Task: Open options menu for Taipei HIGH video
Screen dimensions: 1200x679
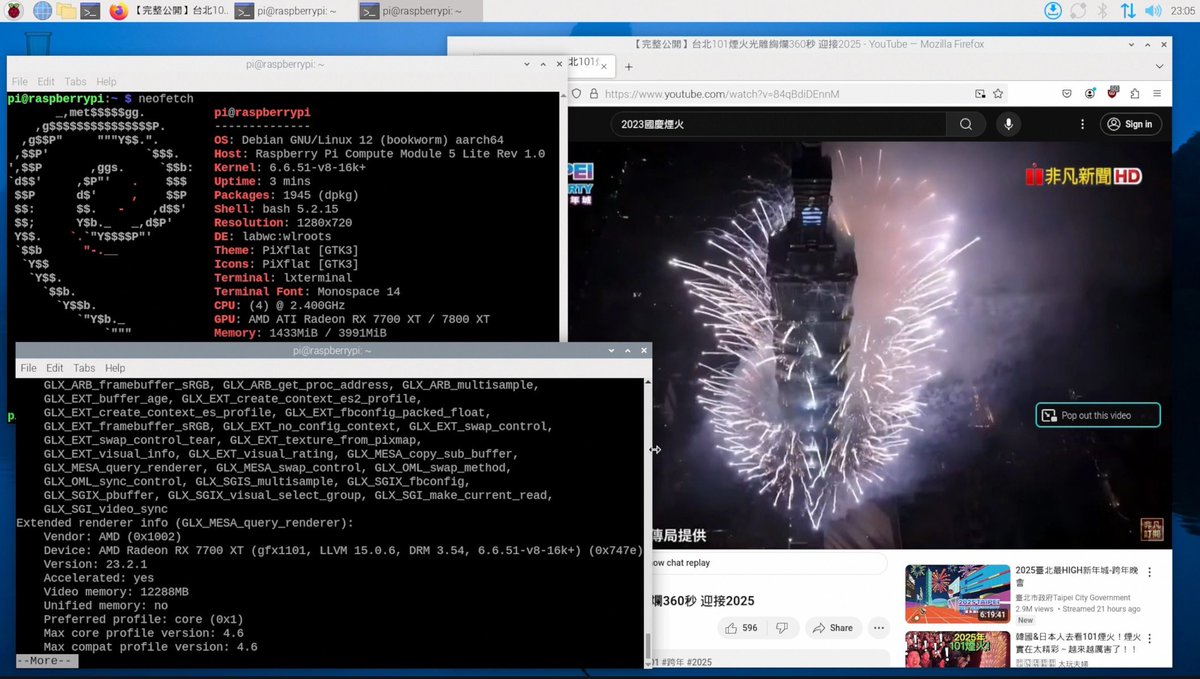Action: pos(1149,573)
